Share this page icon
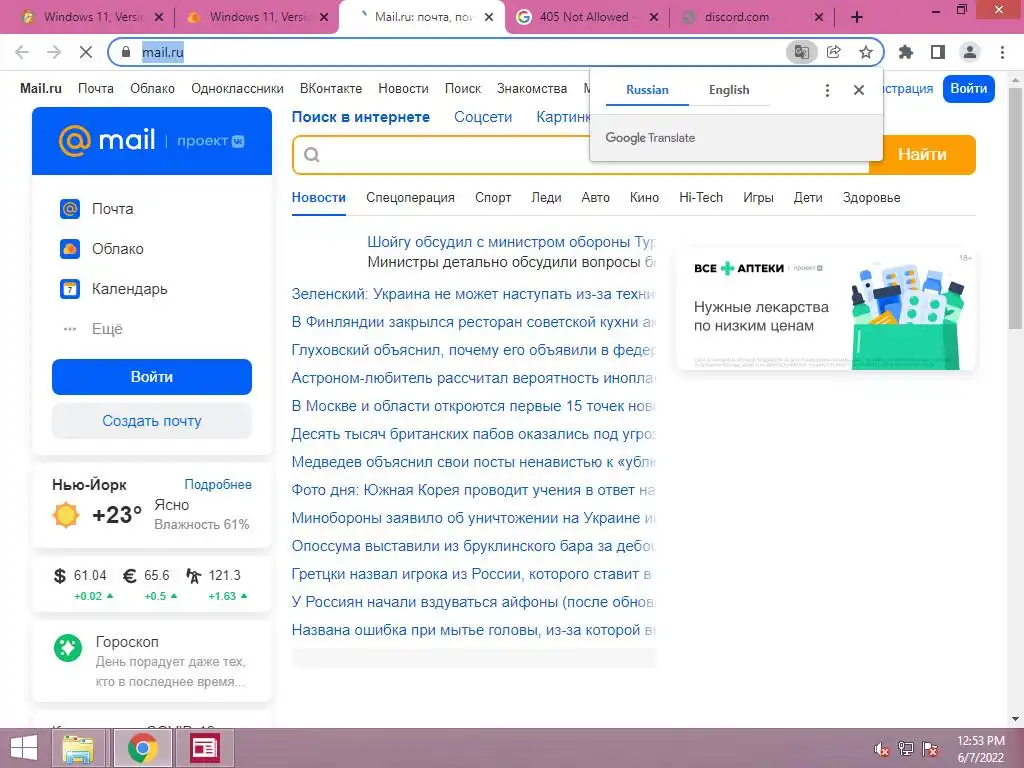Viewport: 1024px width, 768px height. click(x=834, y=52)
